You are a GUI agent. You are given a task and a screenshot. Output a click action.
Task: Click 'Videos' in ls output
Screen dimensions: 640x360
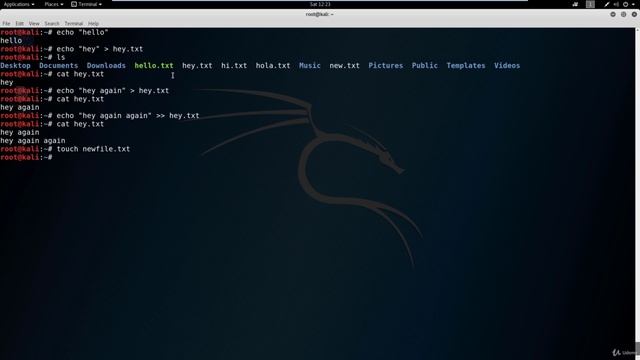click(507, 66)
